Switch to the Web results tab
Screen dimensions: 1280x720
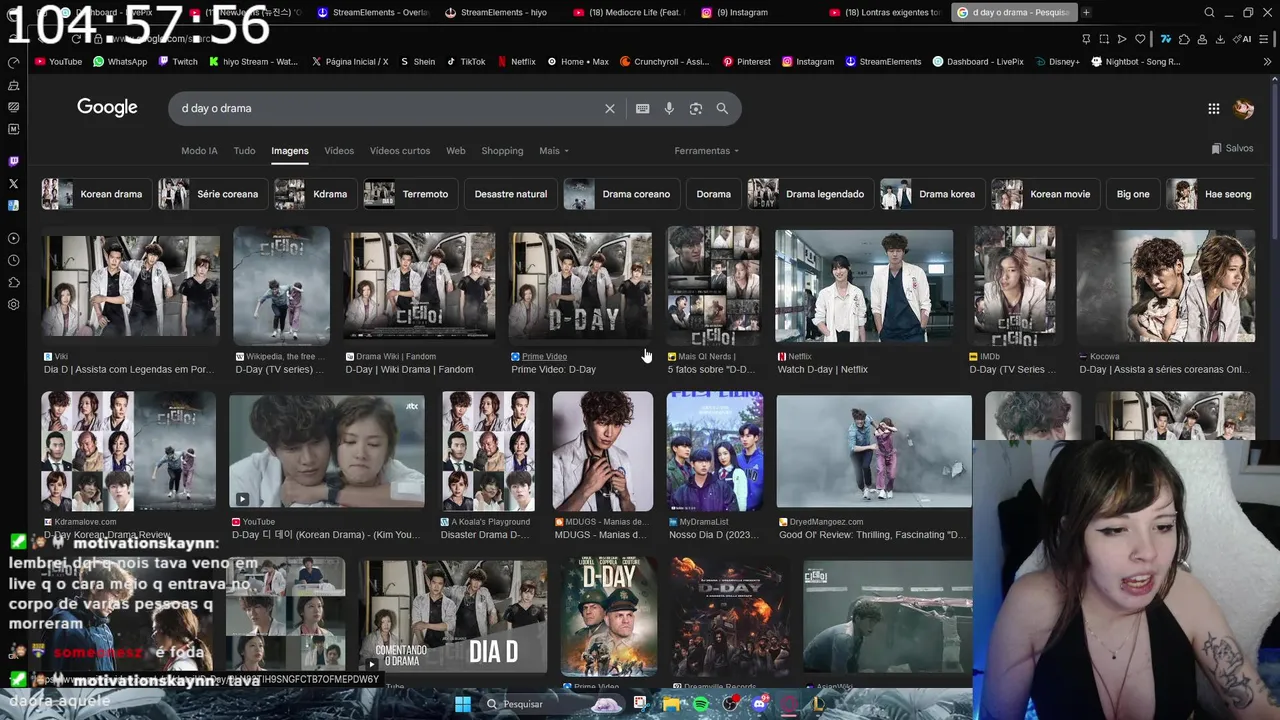[x=455, y=151]
